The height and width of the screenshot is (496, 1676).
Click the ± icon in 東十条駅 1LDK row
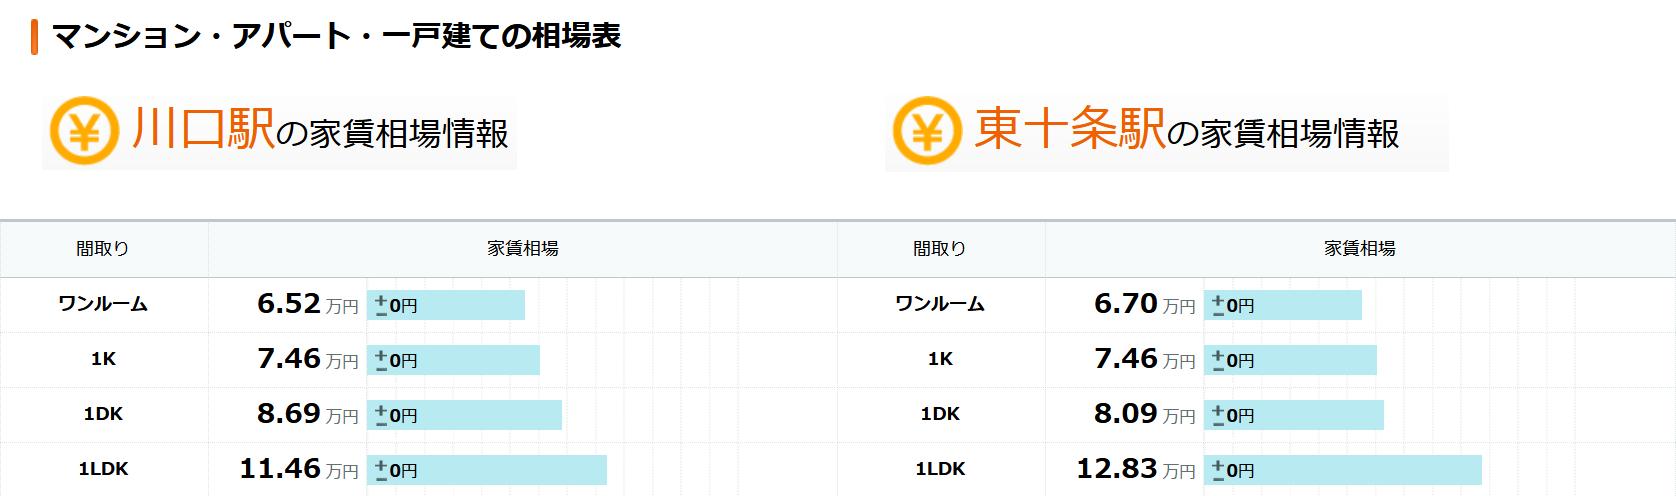pos(1218,470)
